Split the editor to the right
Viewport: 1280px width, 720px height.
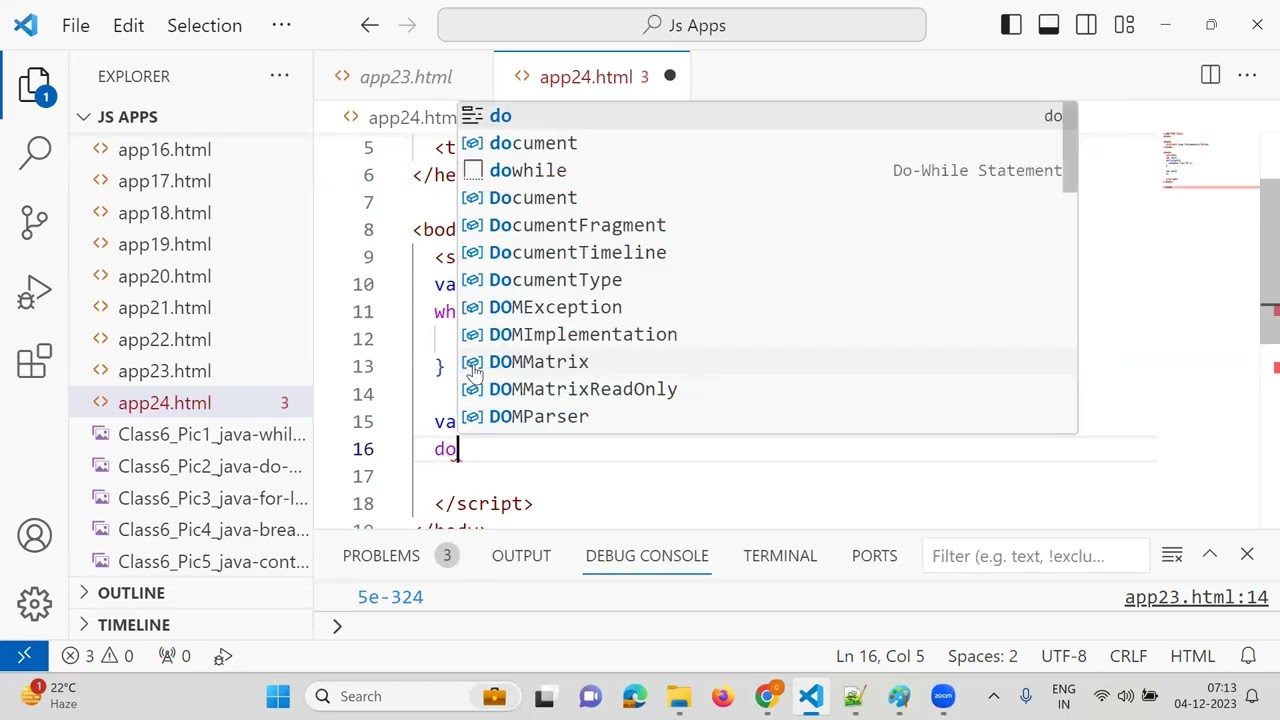click(1210, 75)
